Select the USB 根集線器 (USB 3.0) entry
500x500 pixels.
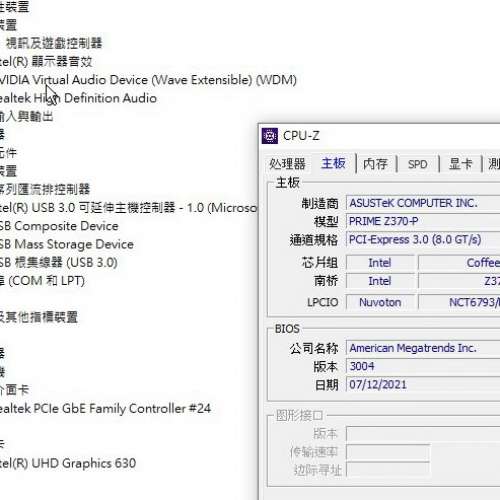tap(59, 263)
